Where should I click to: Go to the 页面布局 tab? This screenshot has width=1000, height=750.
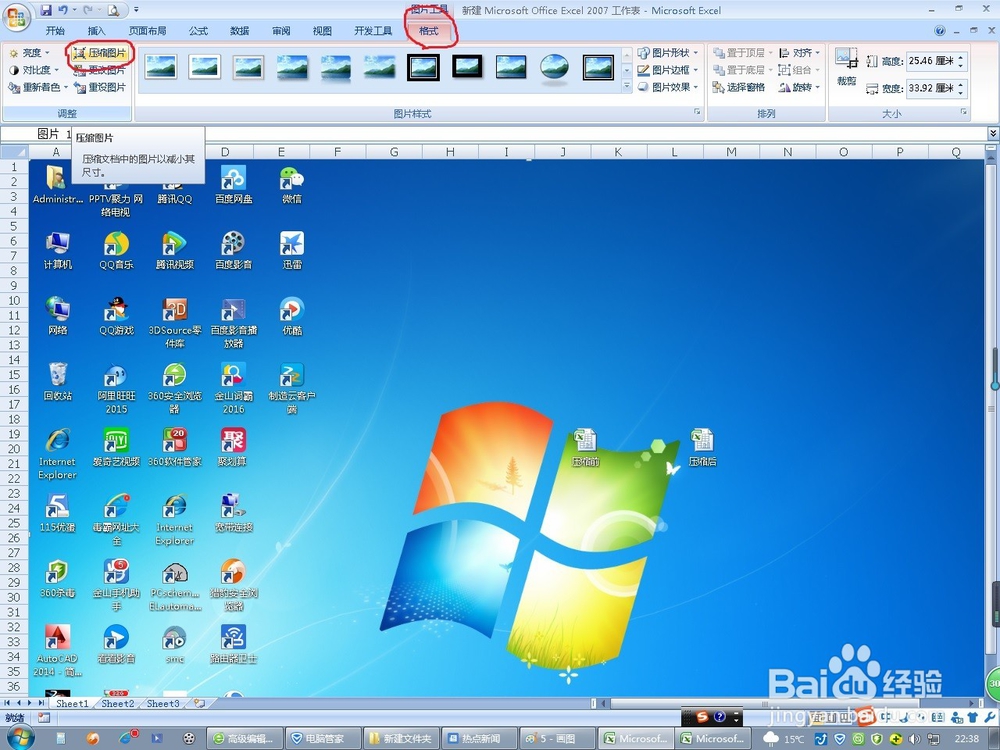[147, 31]
